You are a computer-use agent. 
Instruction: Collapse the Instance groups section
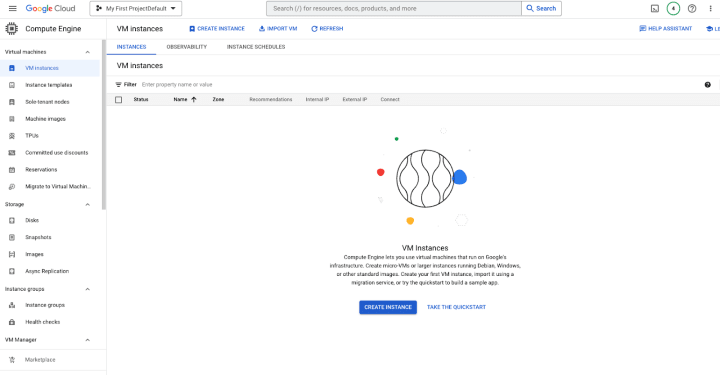(88, 289)
